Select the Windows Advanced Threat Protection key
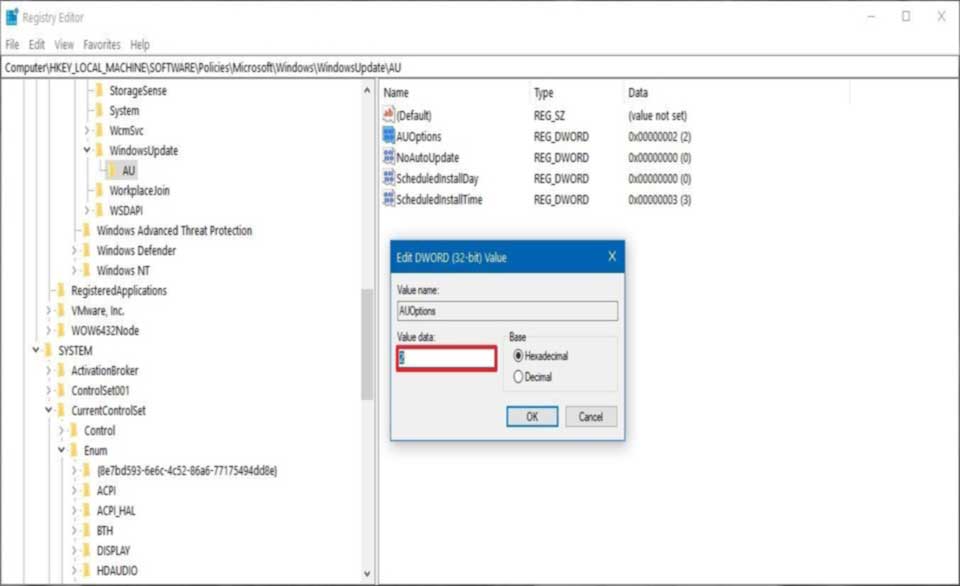This screenshot has height=586, width=960. pos(174,230)
